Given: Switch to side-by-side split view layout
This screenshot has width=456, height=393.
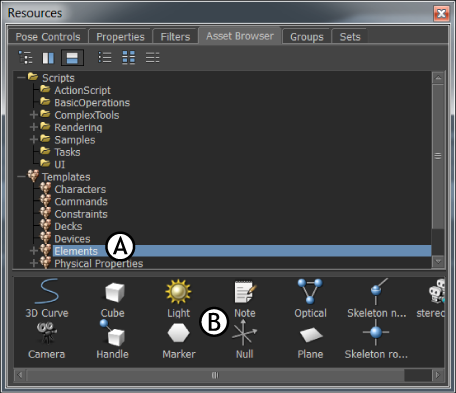Looking at the screenshot, I should [x=48, y=58].
